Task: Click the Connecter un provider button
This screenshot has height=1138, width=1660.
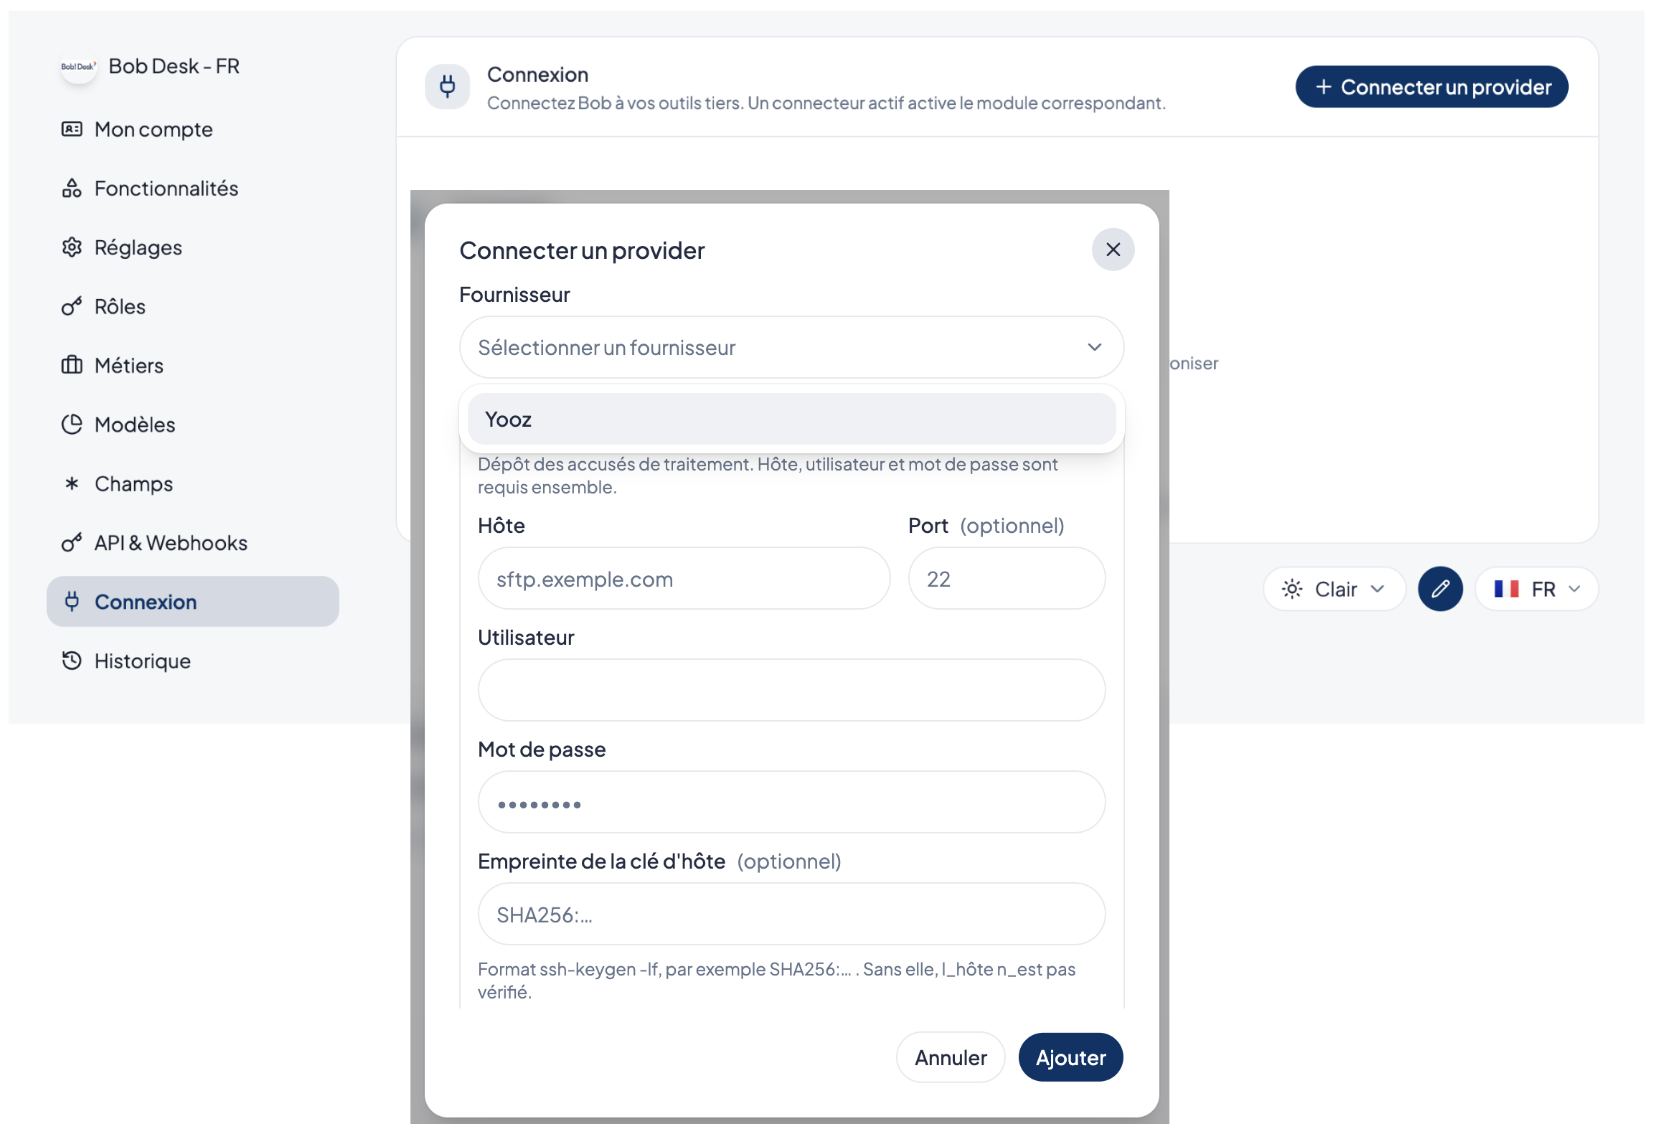Action: pos(1431,87)
